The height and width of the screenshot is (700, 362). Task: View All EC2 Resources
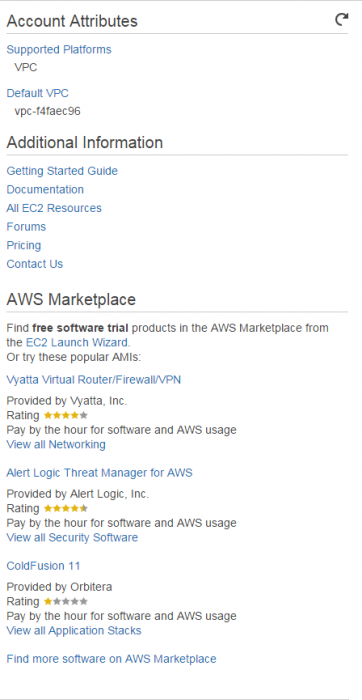54,208
